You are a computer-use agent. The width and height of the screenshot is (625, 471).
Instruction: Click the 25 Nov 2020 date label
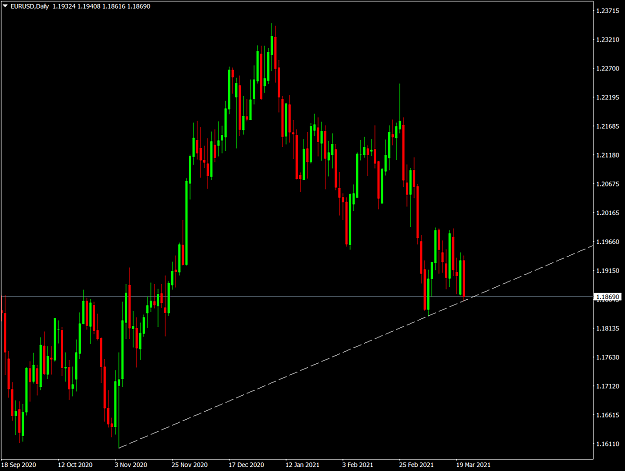click(190, 465)
